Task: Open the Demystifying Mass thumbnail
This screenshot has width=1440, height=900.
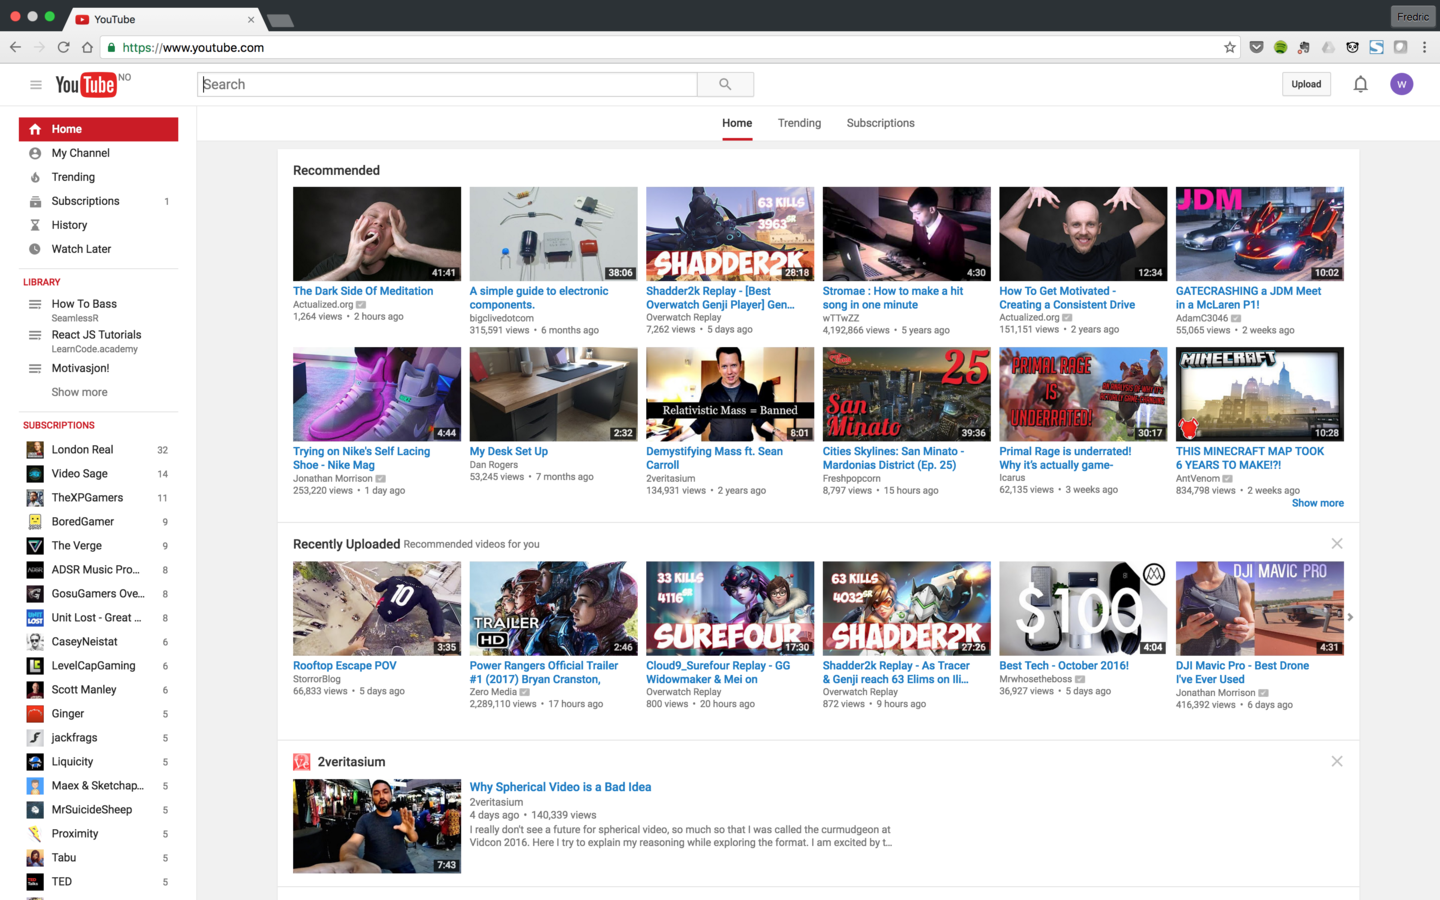Action: [x=730, y=394]
